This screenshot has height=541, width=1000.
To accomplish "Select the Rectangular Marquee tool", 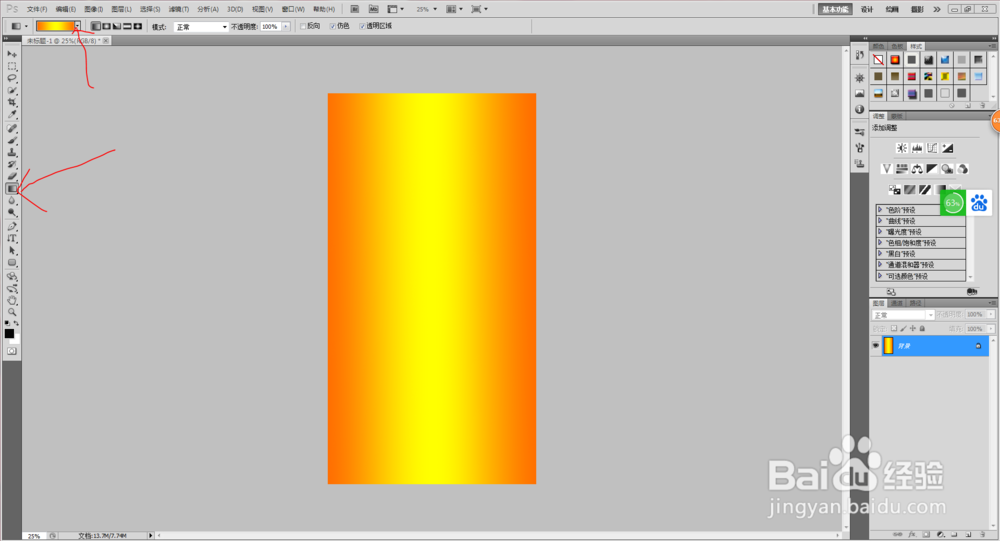I will [x=11, y=66].
